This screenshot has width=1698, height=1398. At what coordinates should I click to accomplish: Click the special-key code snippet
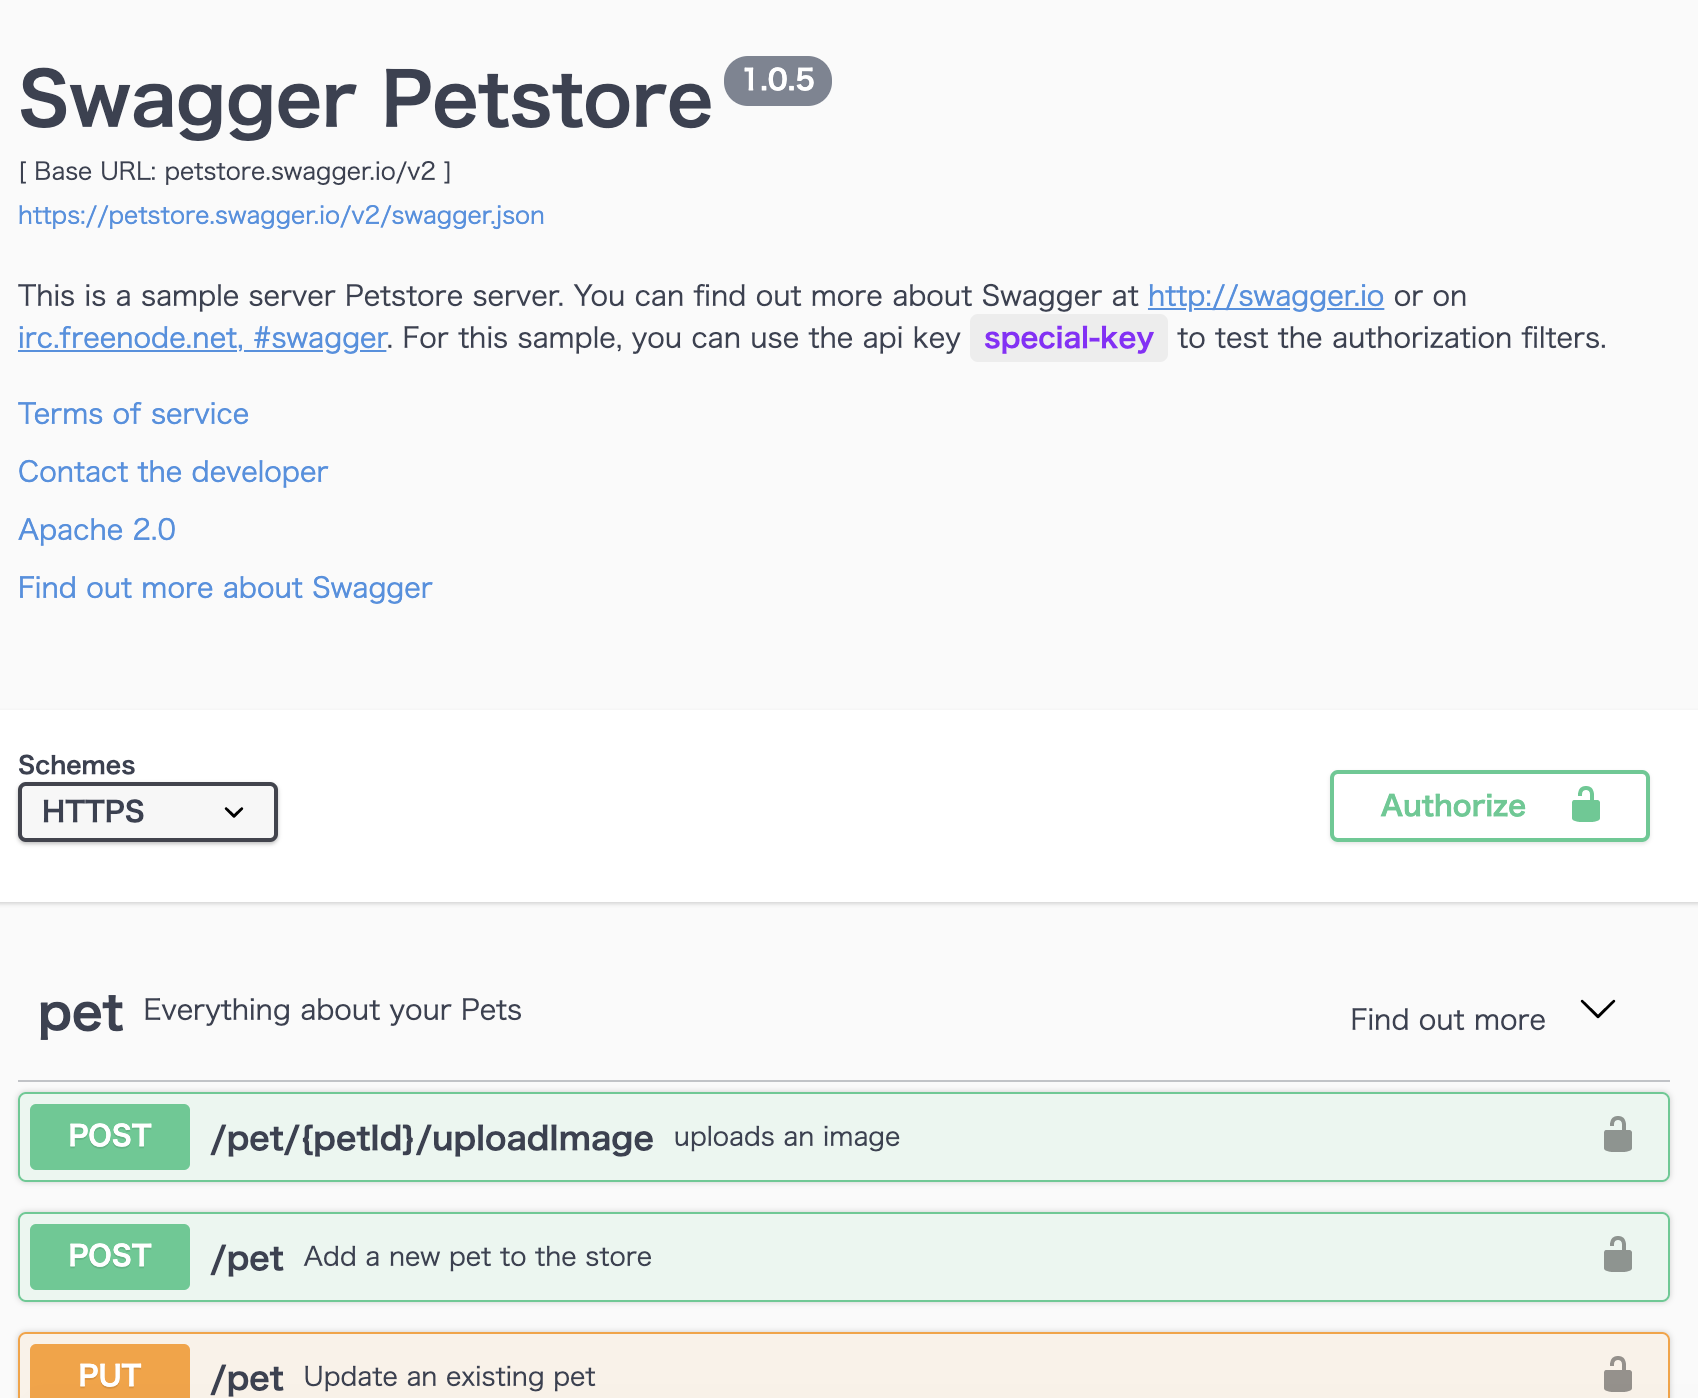coord(1068,338)
